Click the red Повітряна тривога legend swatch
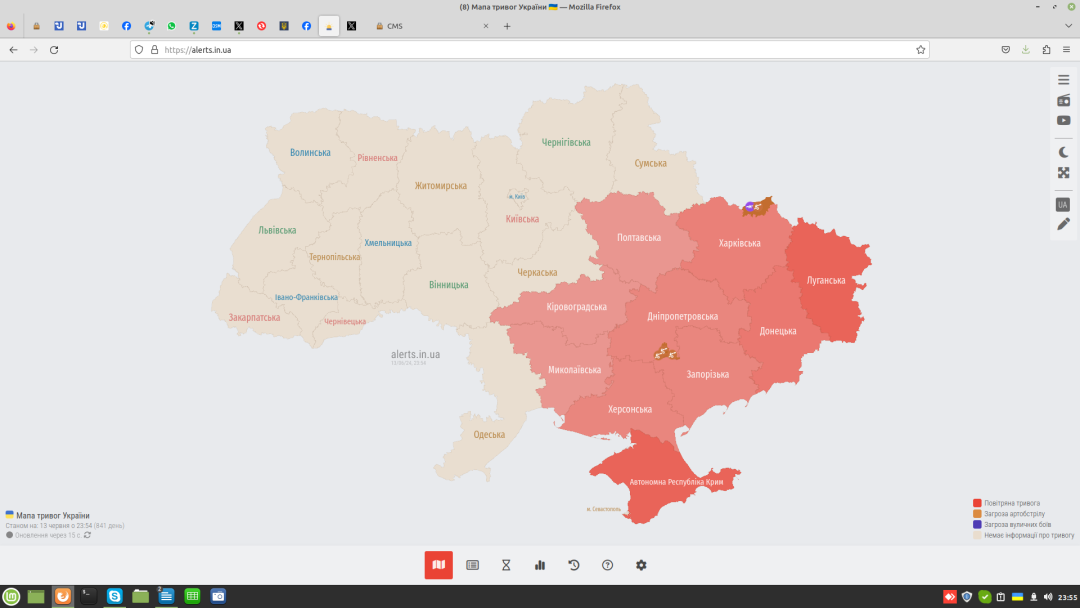 click(978, 503)
